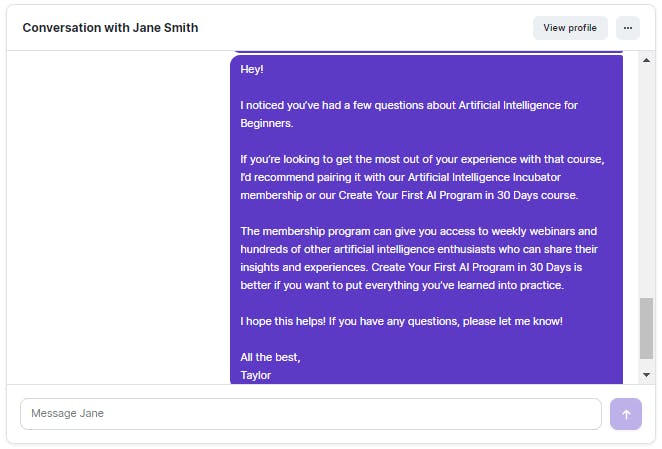
Task: Click the paragraph about weekly webinars membership
Action: 419,258
